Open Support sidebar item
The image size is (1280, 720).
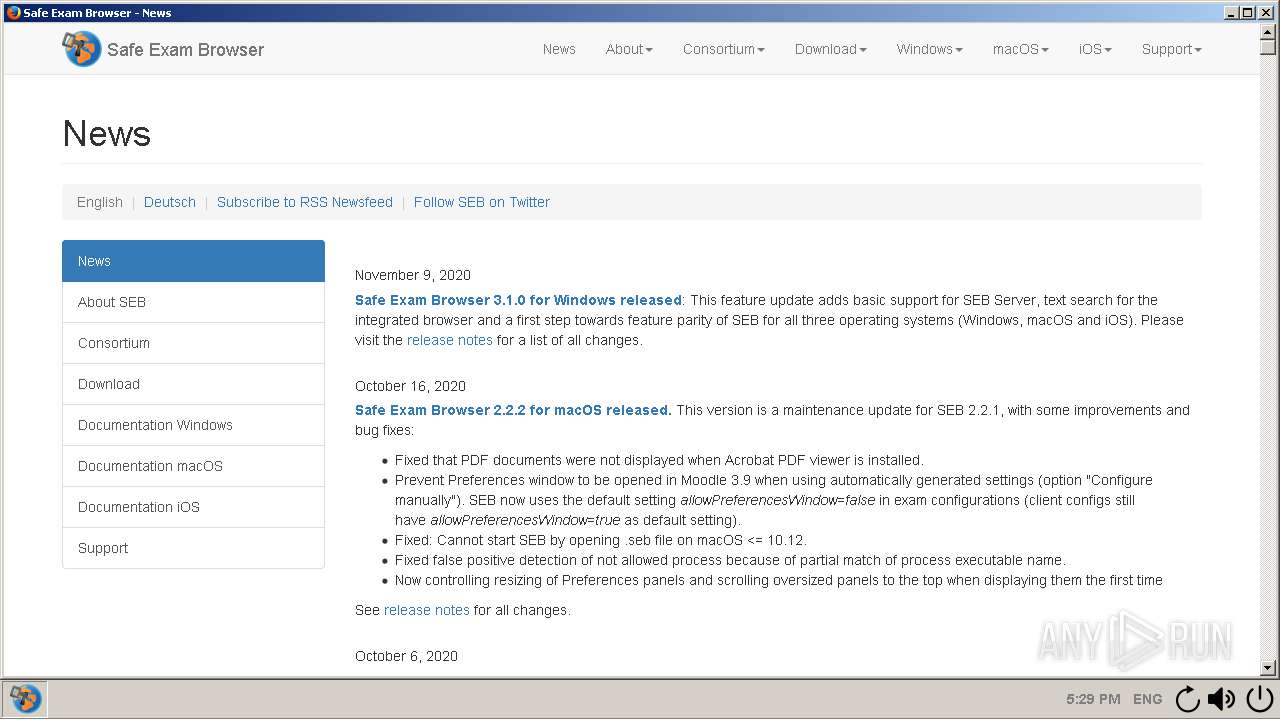click(193, 548)
